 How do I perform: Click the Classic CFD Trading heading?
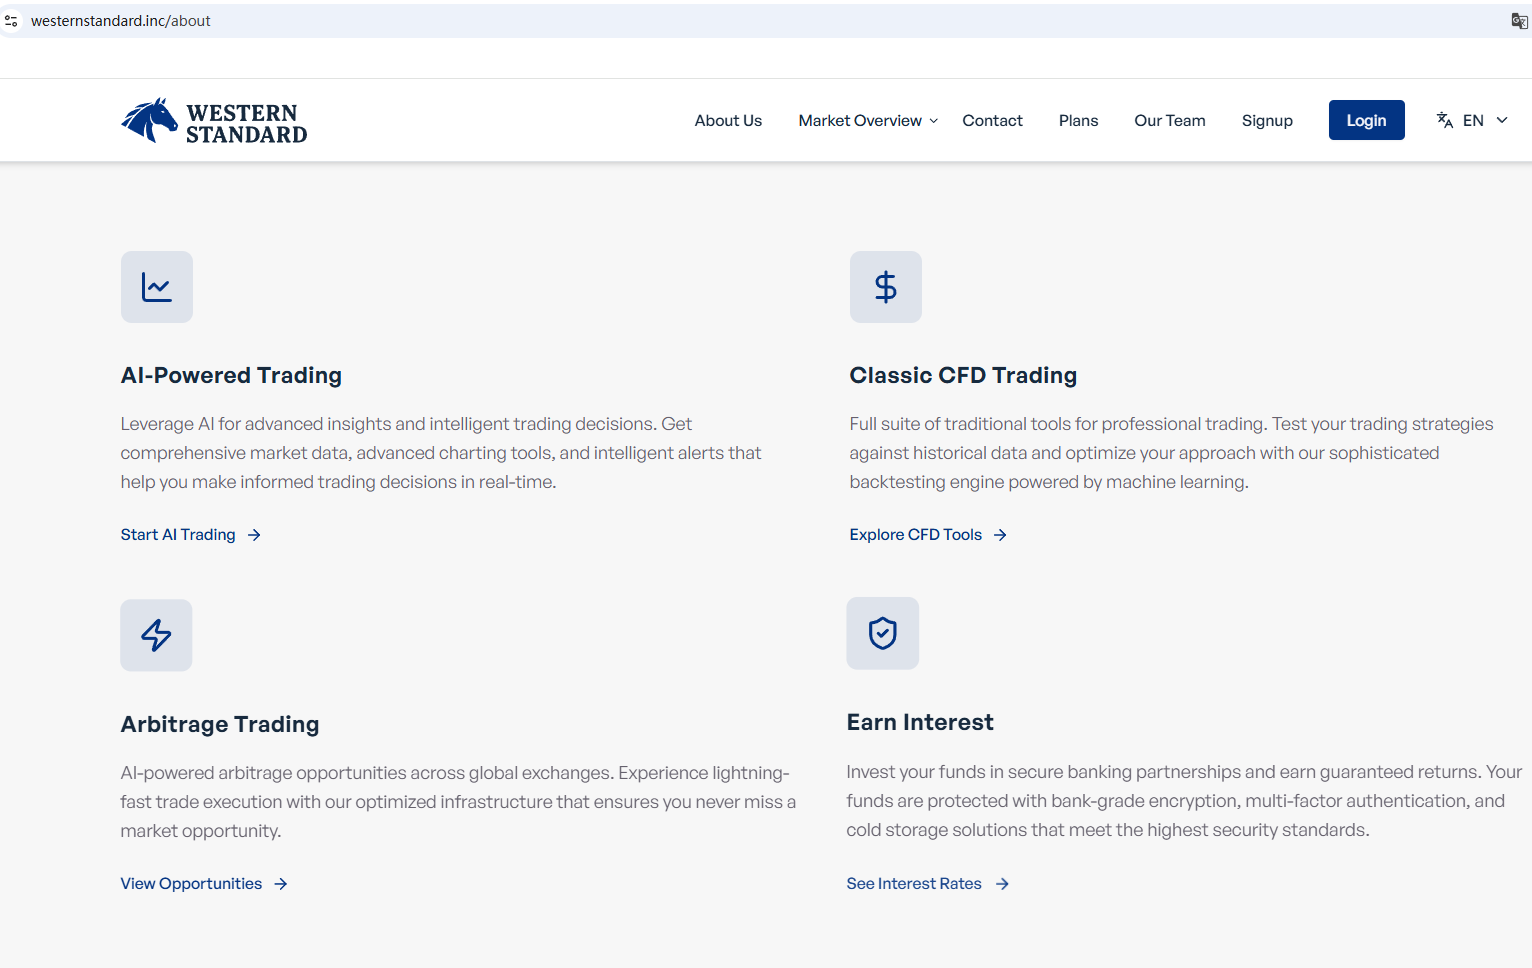(x=963, y=375)
